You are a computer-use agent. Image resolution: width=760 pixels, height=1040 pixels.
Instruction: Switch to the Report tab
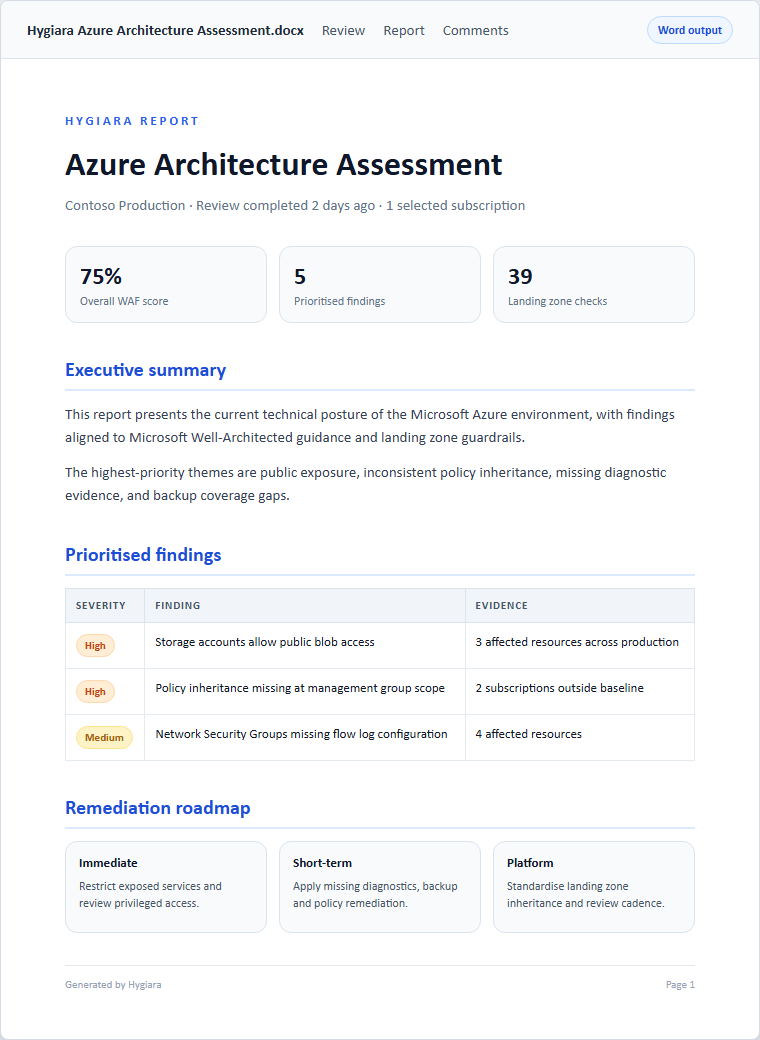(x=404, y=31)
